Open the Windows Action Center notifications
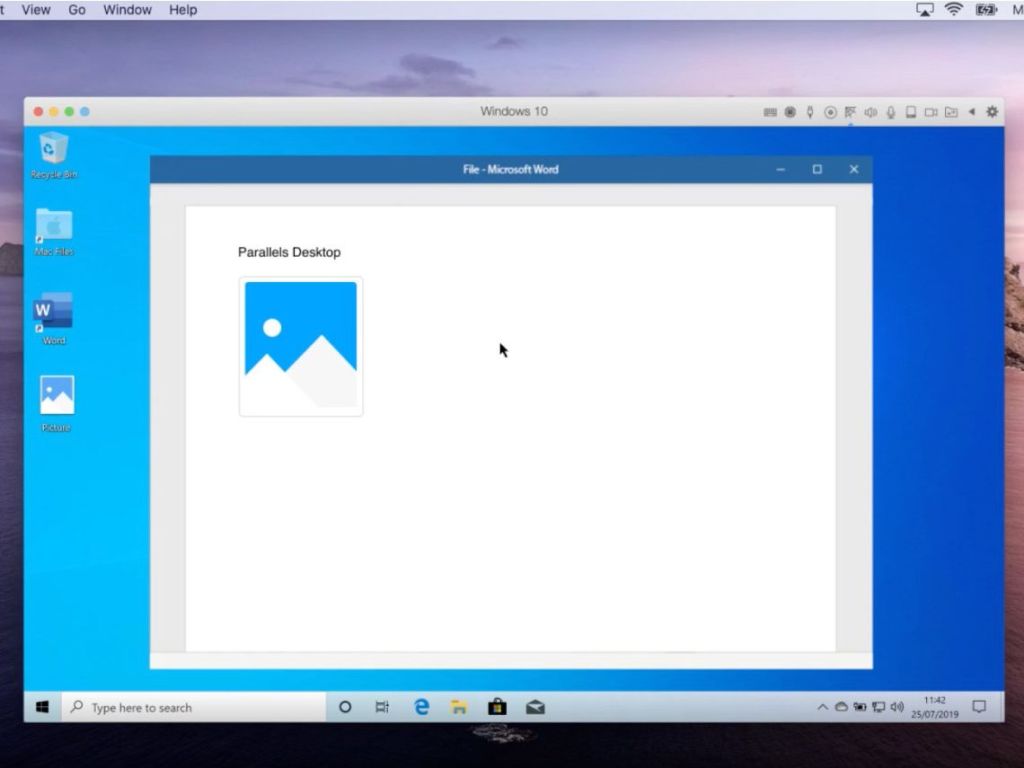 click(x=979, y=707)
